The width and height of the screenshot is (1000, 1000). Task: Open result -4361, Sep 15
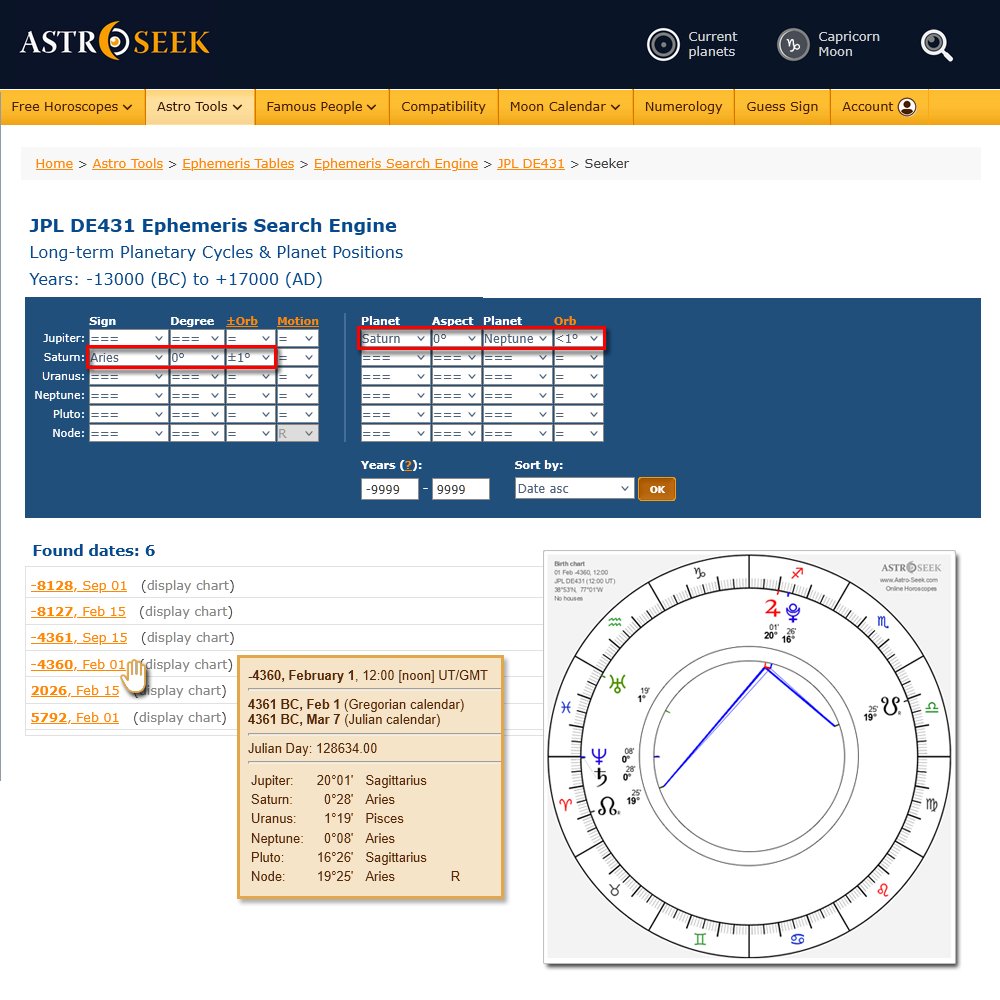tap(79, 638)
